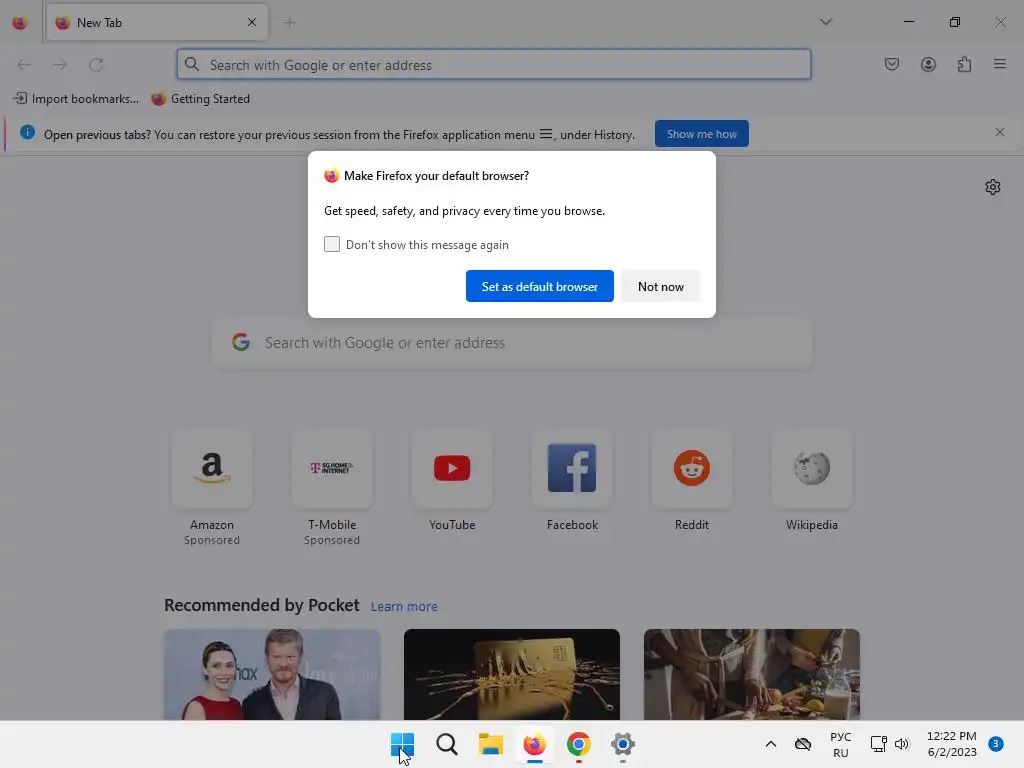Open new tab personalize gear icon
The height and width of the screenshot is (768, 1024).
(993, 187)
